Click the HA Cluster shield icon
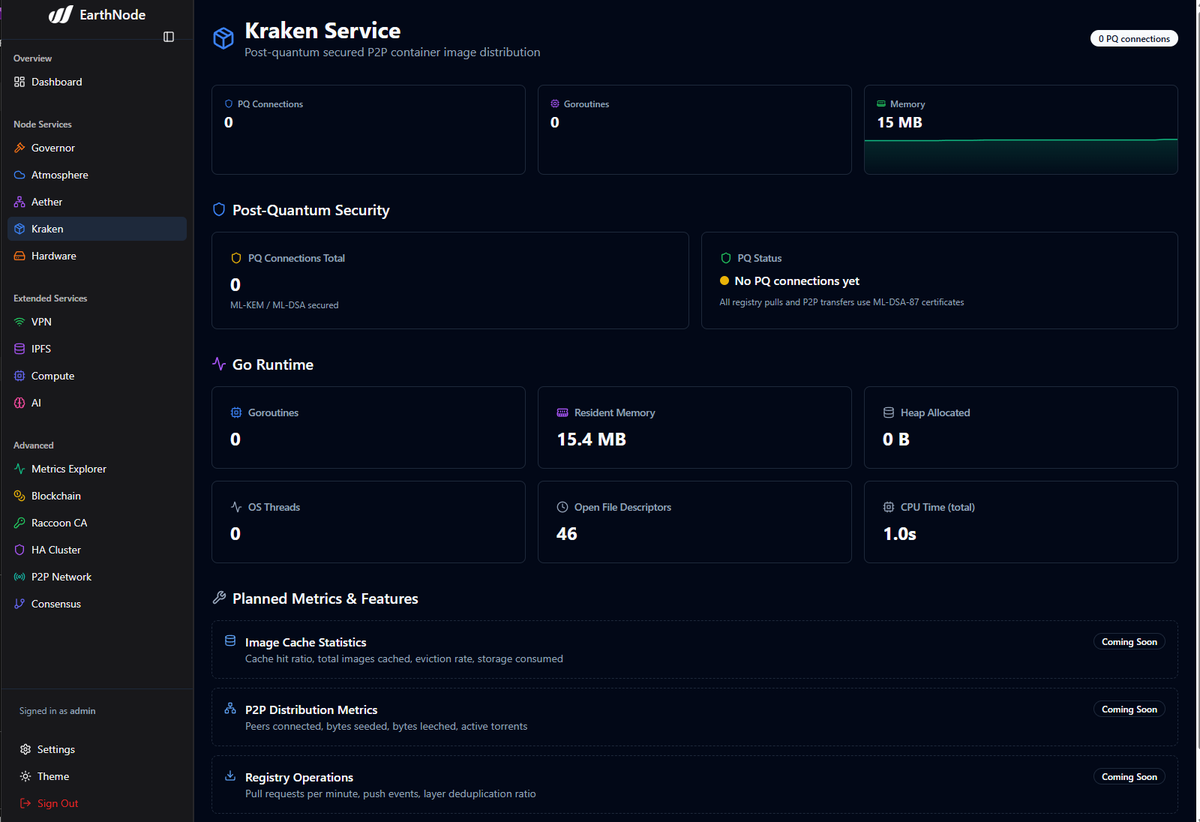This screenshot has height=822, width=1200. pos(20,550)
